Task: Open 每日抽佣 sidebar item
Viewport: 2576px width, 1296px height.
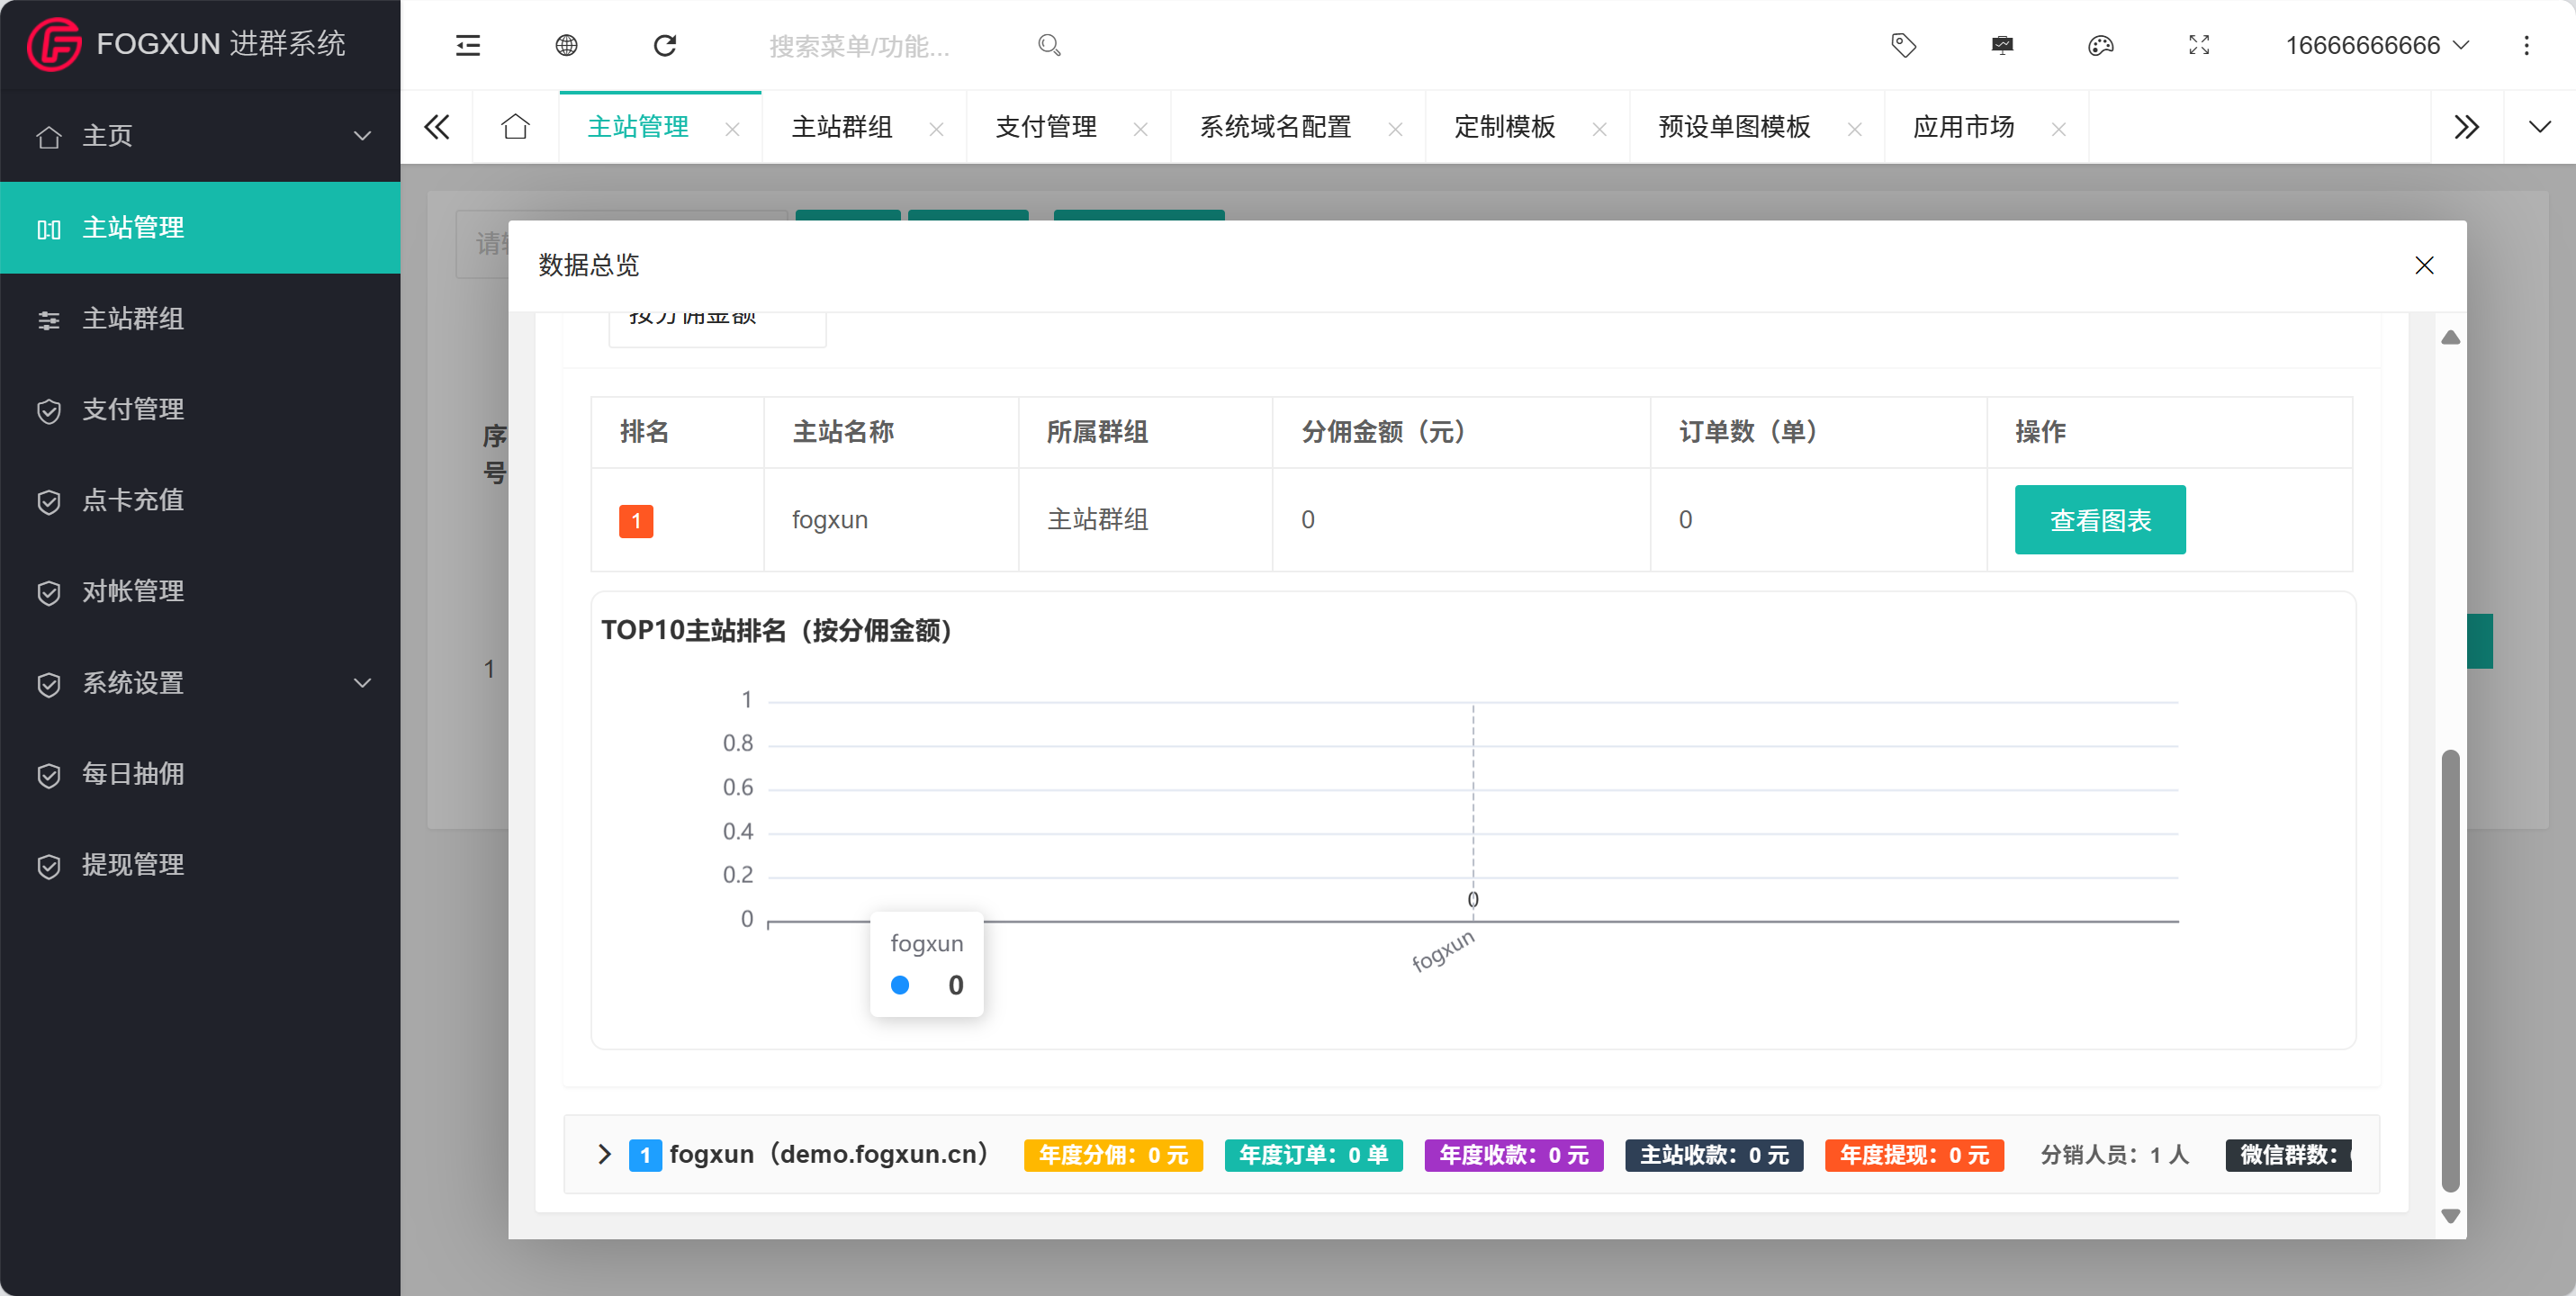Action: click(200, 774)
